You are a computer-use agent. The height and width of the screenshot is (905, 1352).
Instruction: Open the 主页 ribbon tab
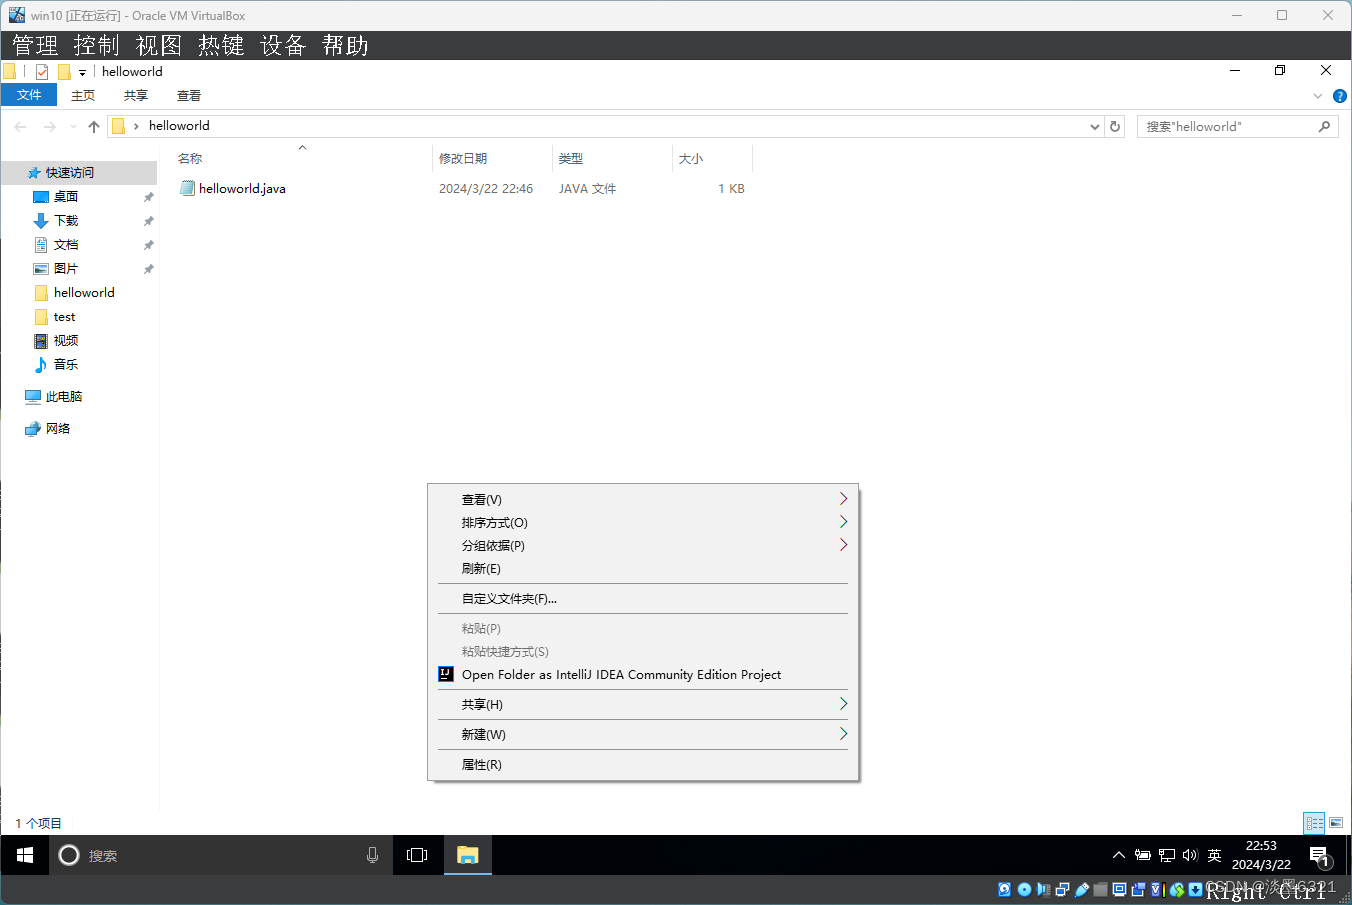pyautogui.click(x=83, y=96)
